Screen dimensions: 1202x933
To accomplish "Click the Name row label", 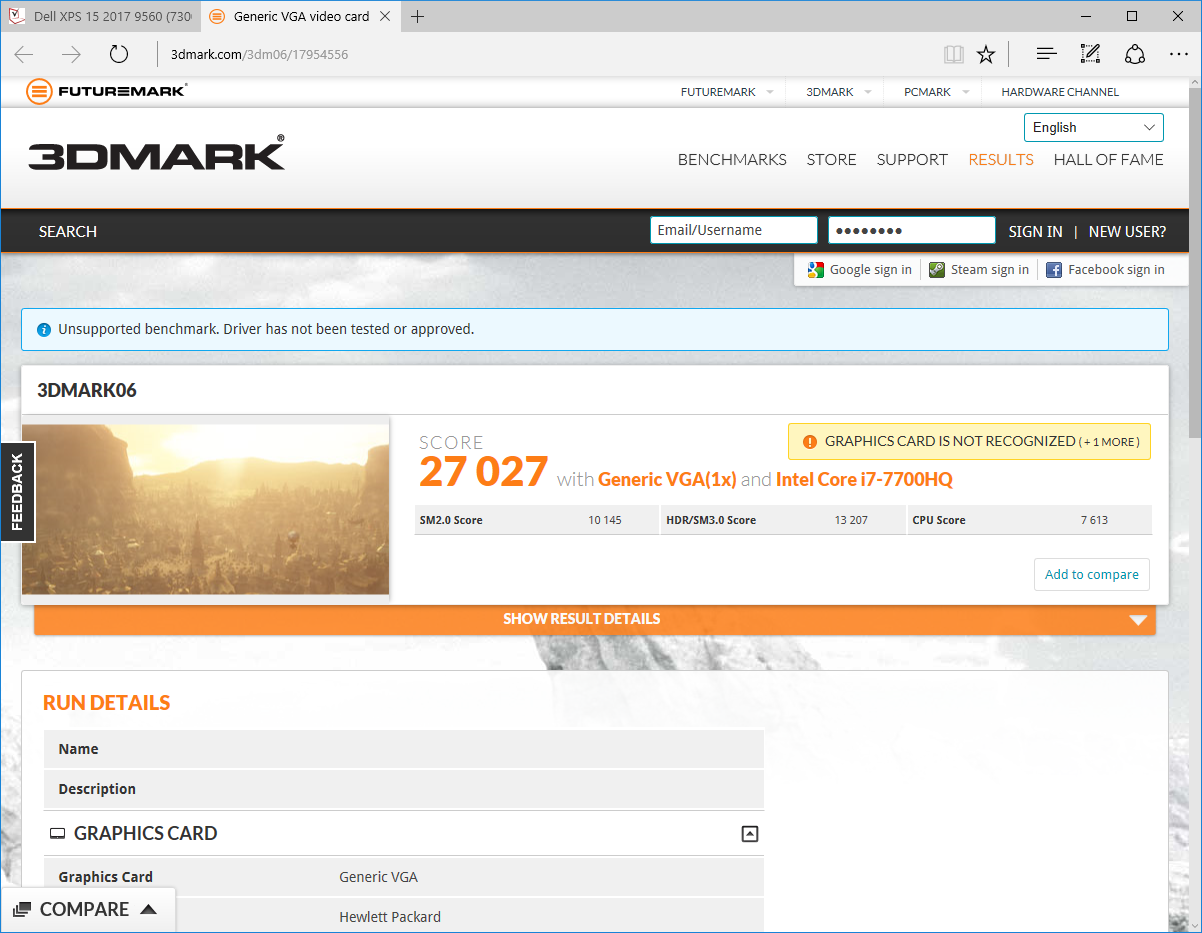I will [x=78, y=749].
